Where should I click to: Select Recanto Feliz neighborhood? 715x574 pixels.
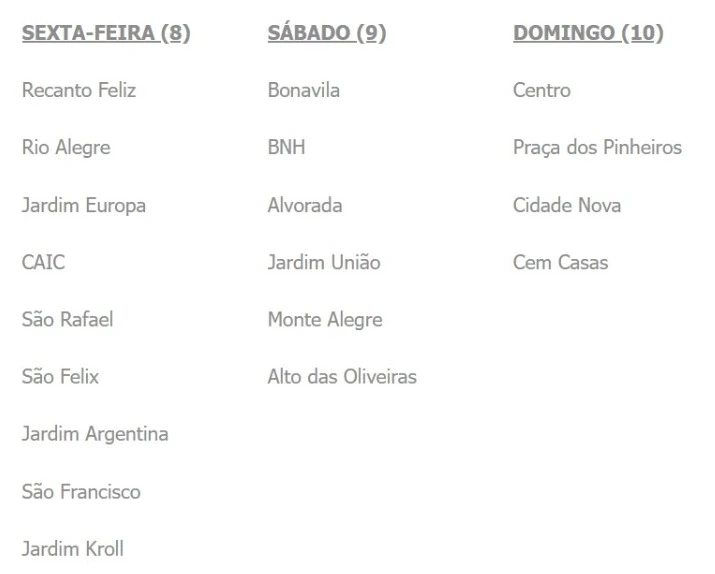pos(78,91)
